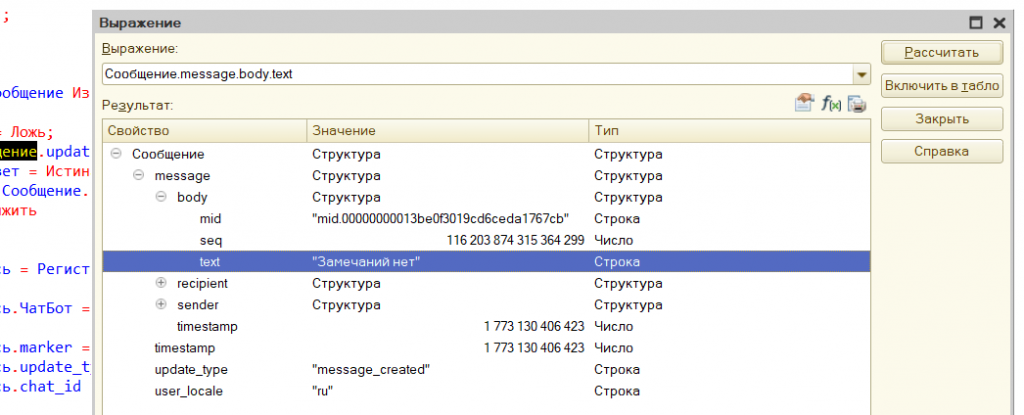Image resolution: width=1024 pixels, height=415 pixels.
Task: Click the value "Замечаний нет"
Action: (x=366, y=262)
